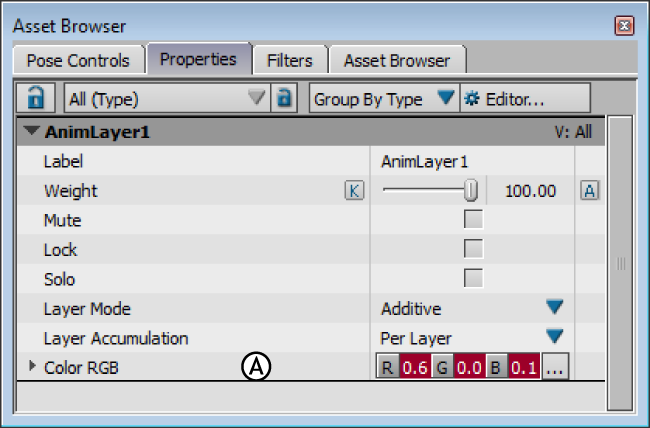Click the Label field showing AnimLayer1
Image resolution: width=650 pixels, height=428 pixels.
[x=424, y=161]
